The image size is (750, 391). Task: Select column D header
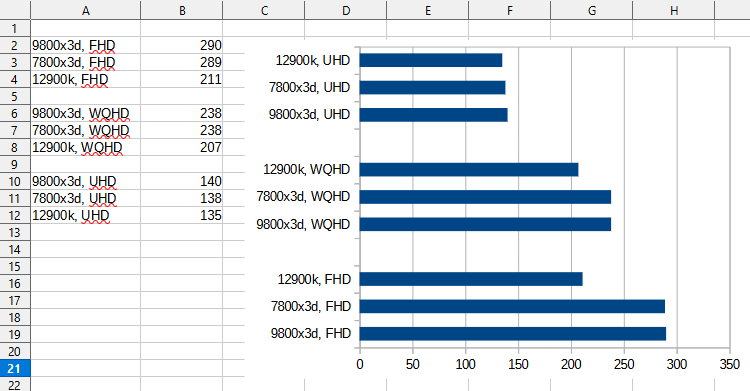tap(346, 10)
